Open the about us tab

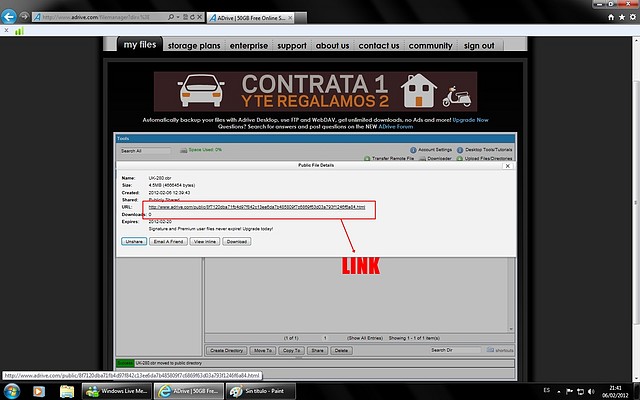coord(332,46)
